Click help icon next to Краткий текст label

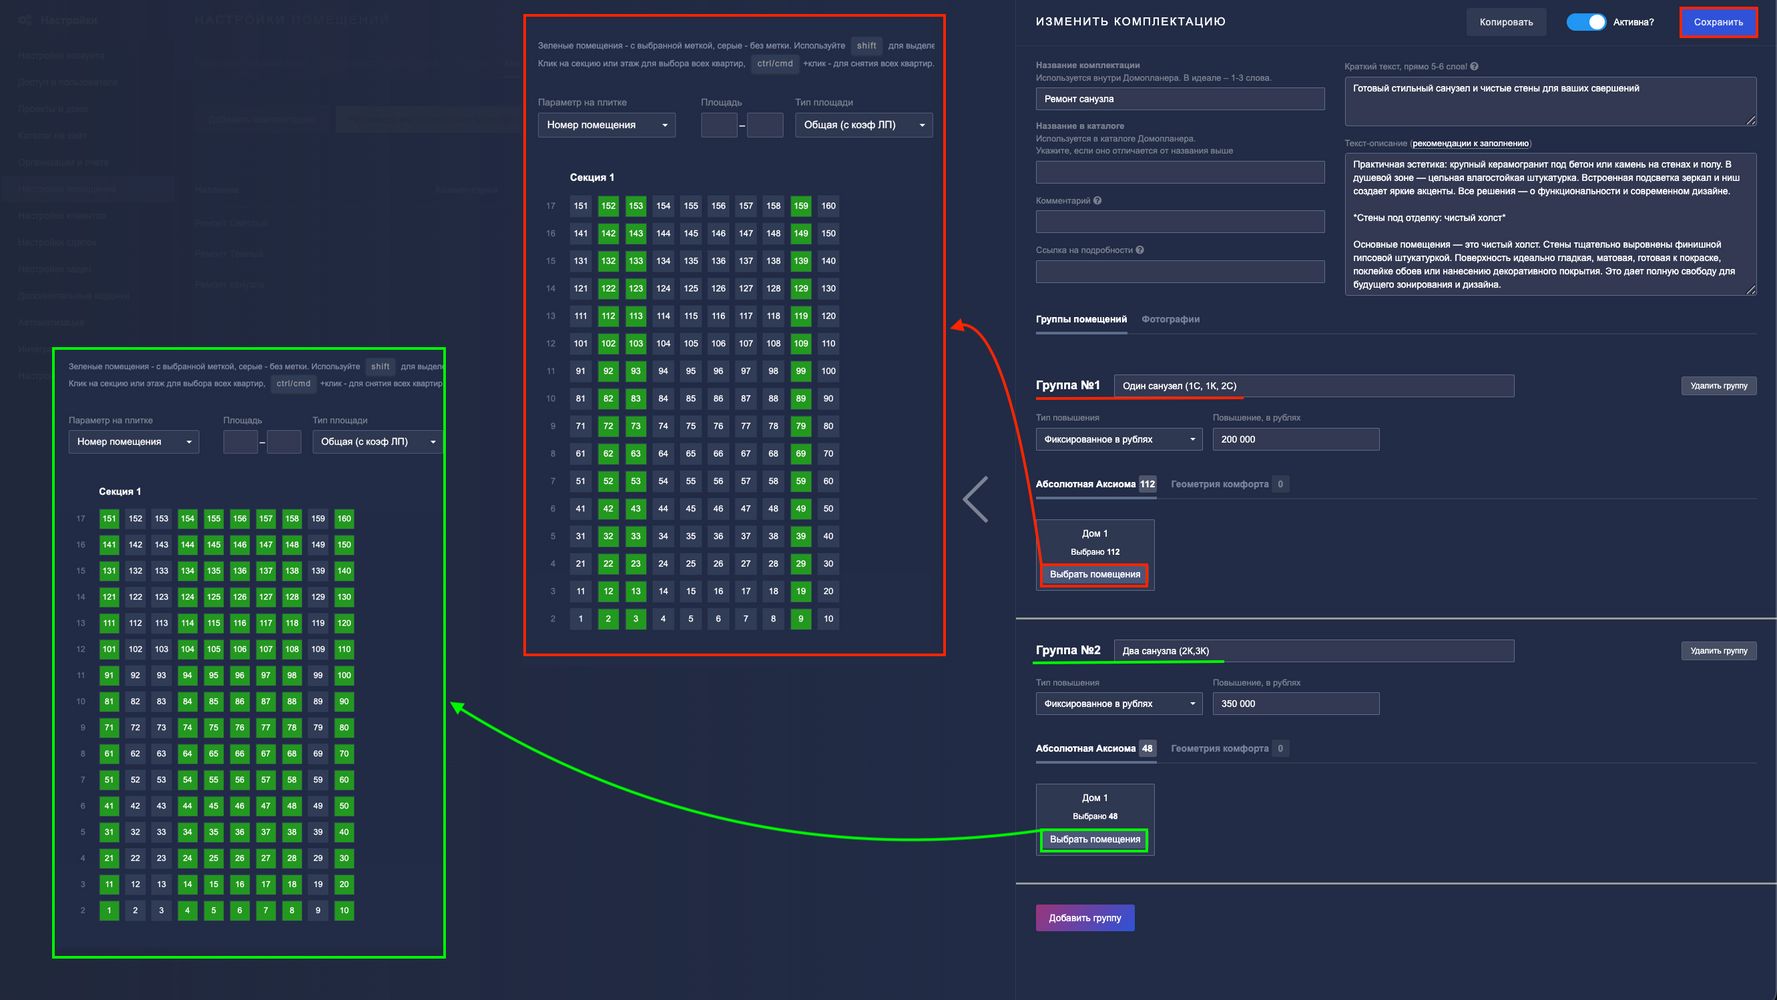click(x=1474, y=67)
